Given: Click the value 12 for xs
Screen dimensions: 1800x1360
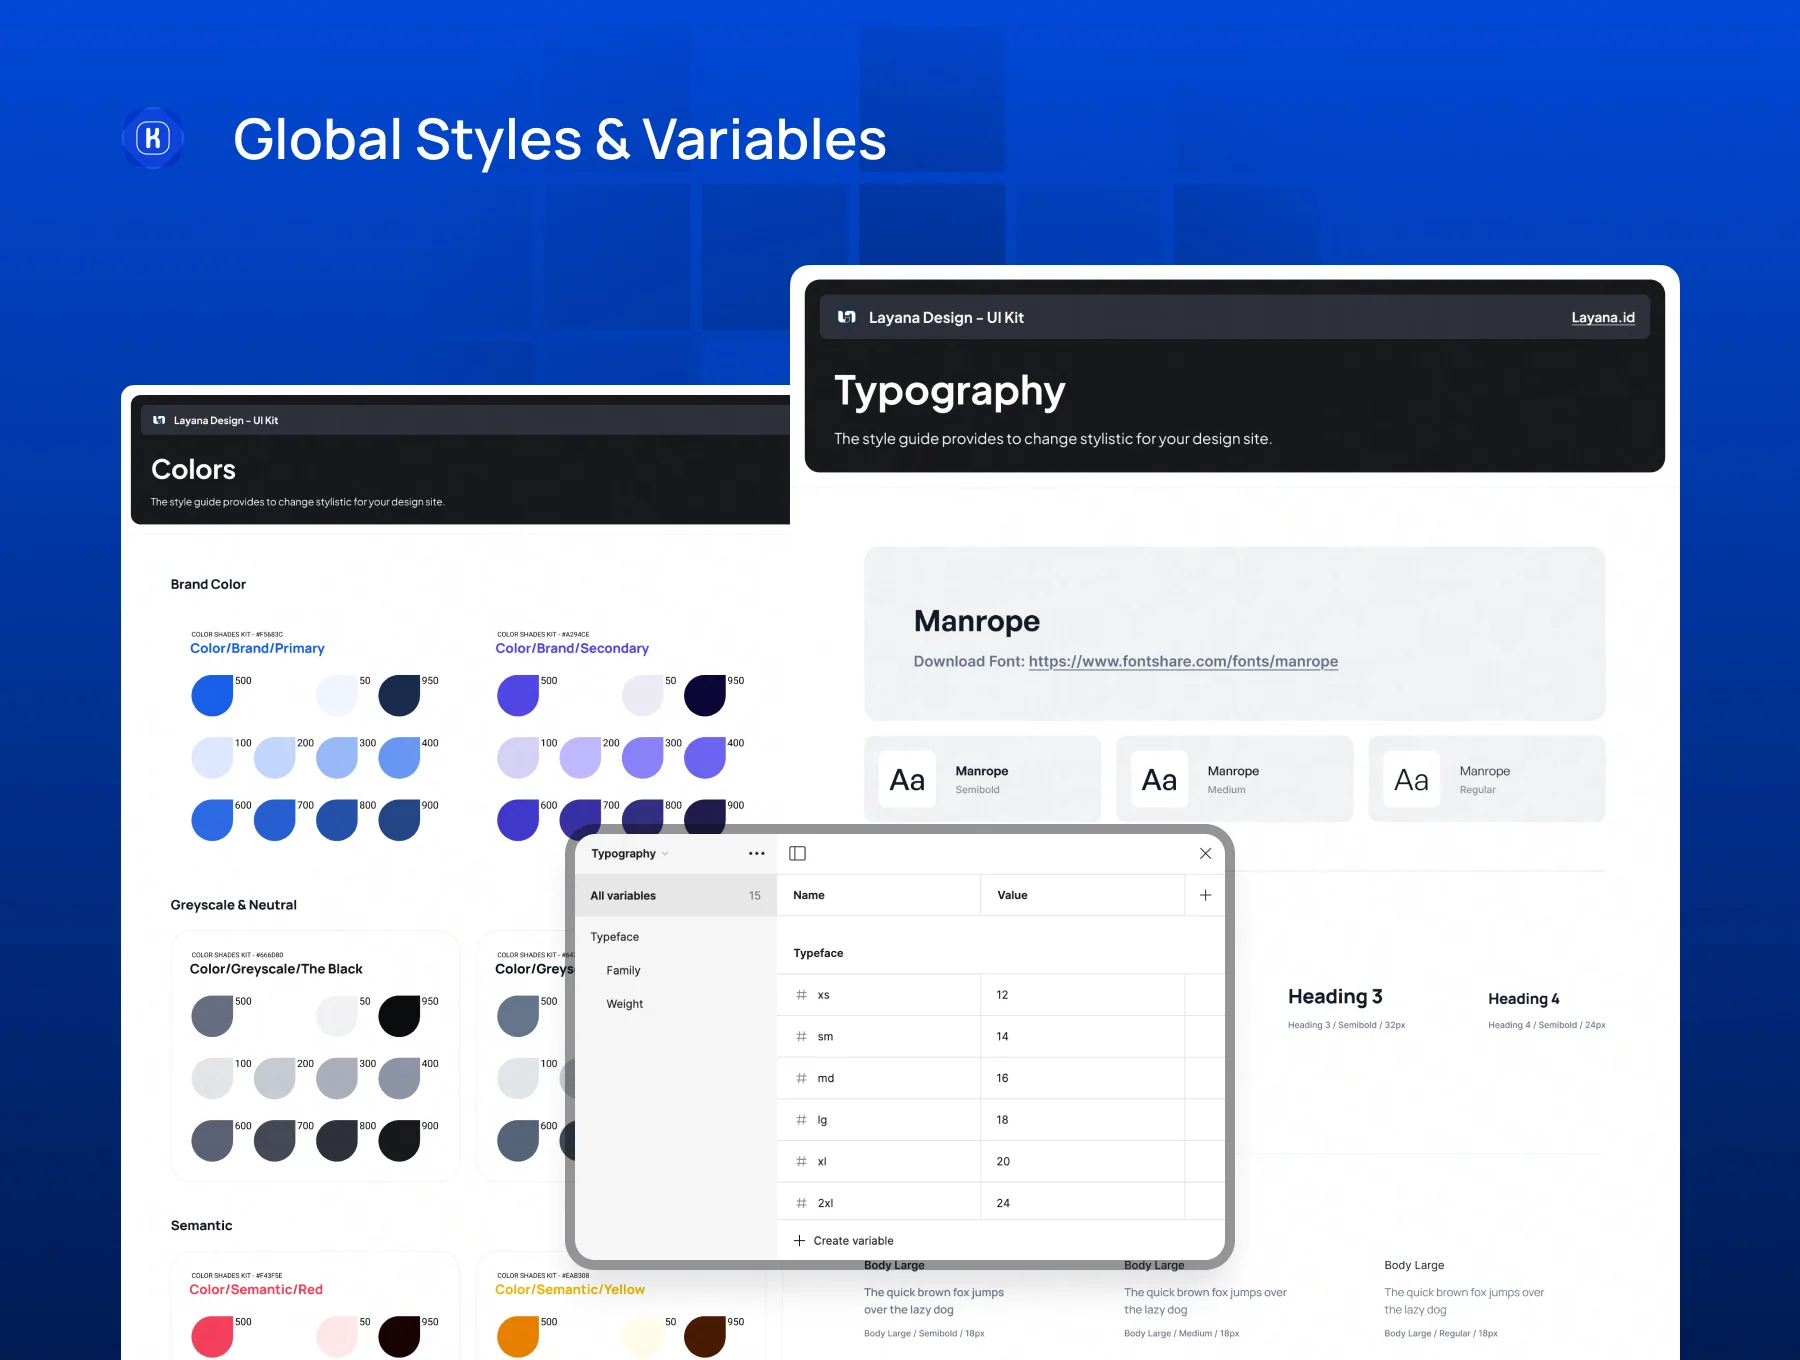Looking at the screenshot, I should (1002, 995).
